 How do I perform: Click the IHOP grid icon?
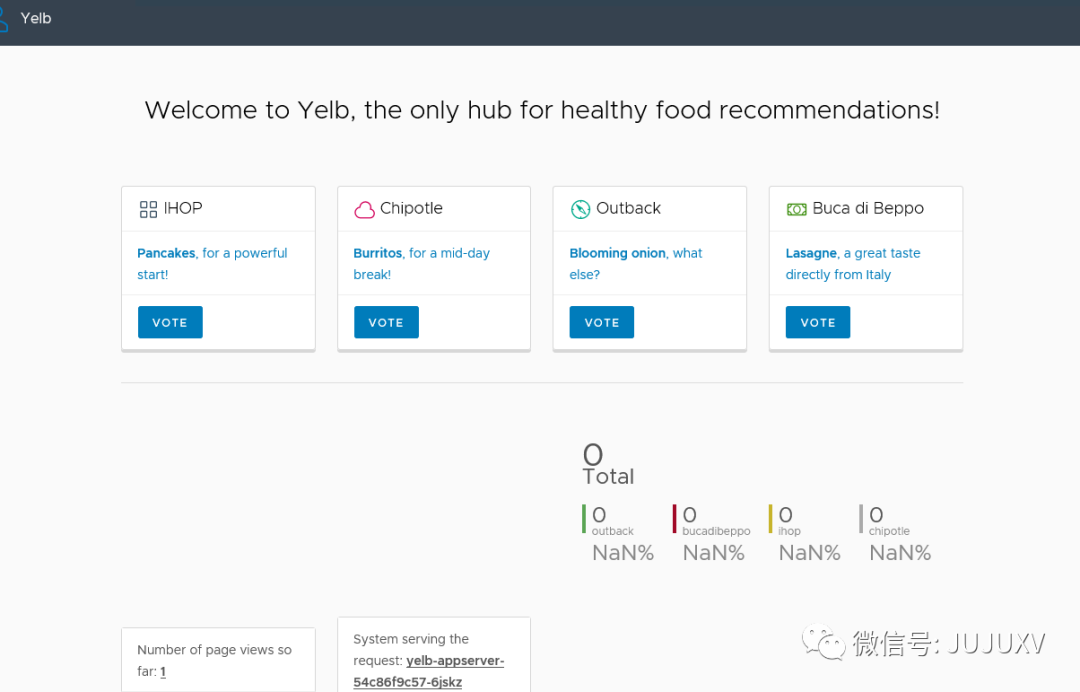(148, 209)
